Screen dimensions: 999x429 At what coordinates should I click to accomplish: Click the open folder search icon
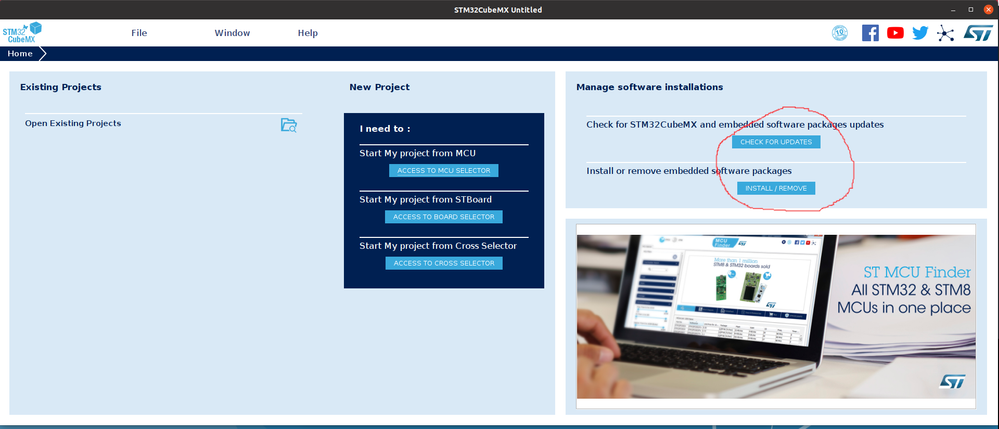point(289,125)
